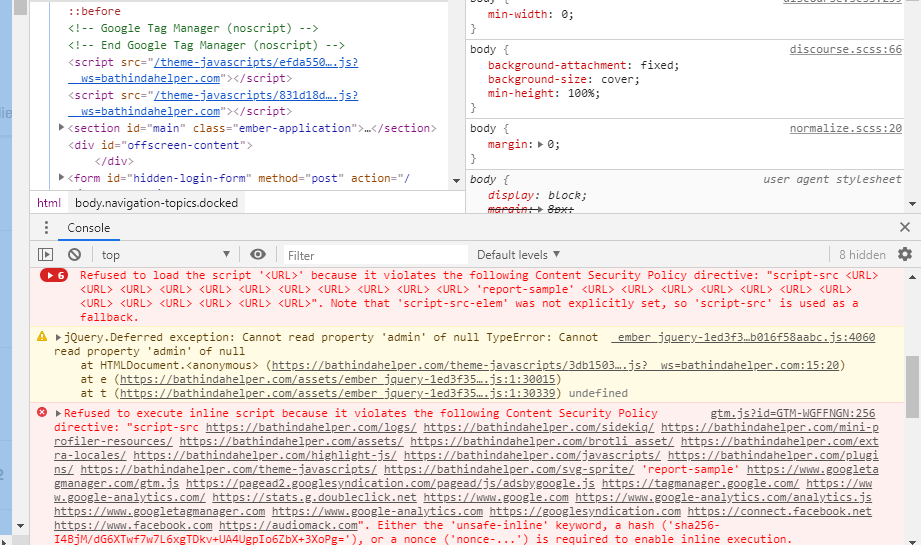Viewport: 921px width, 545px height.
Task: Open https://bathindahelper.com/logs/ link
Action: tap(311, 427)
